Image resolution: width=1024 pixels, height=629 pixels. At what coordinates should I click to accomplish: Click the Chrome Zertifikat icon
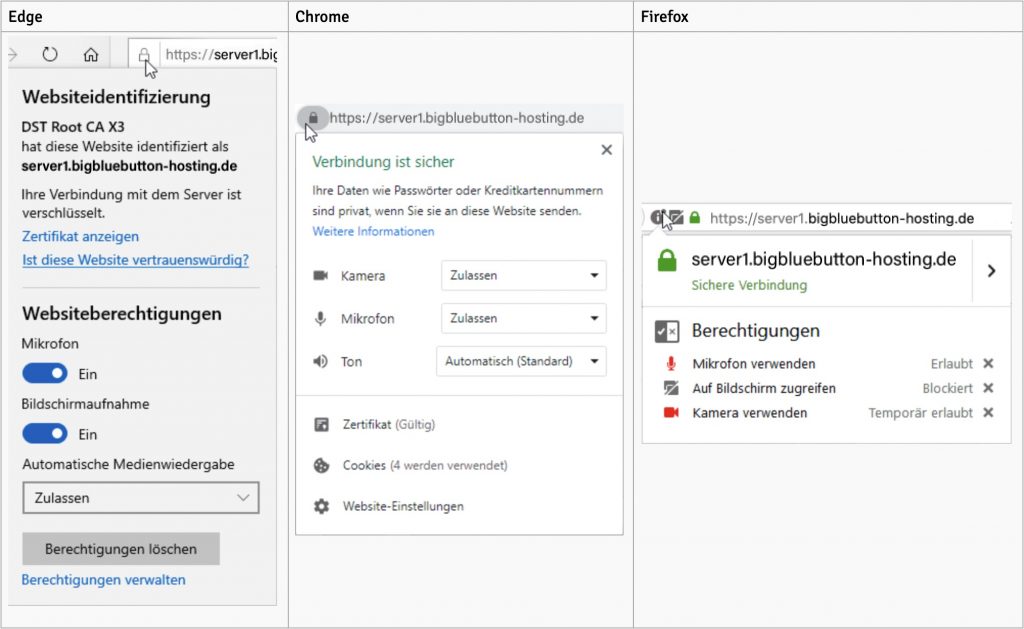pyautogui.click(x=321, y=425)
